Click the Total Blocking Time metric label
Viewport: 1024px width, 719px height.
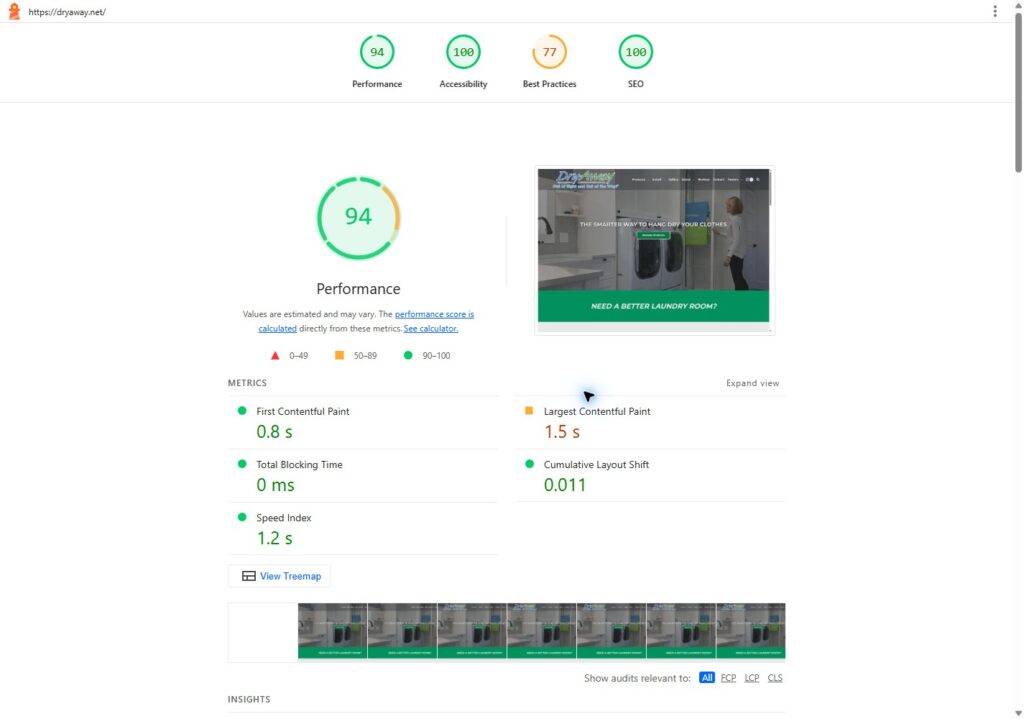(x=299, y=464)
